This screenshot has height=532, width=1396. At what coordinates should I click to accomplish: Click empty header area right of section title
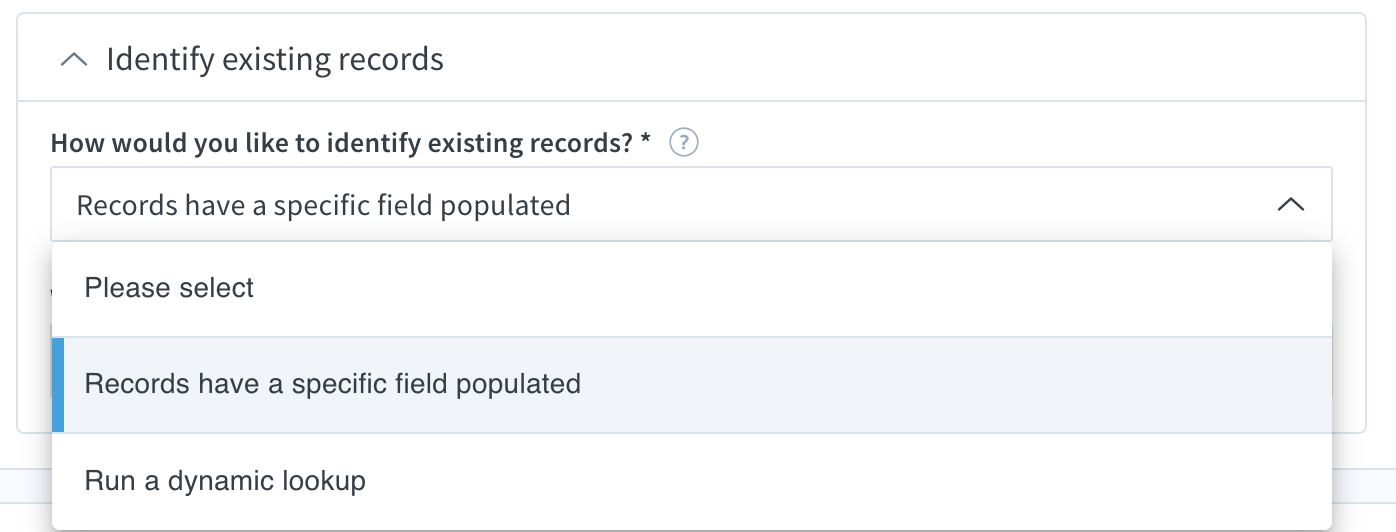point(900,60)
